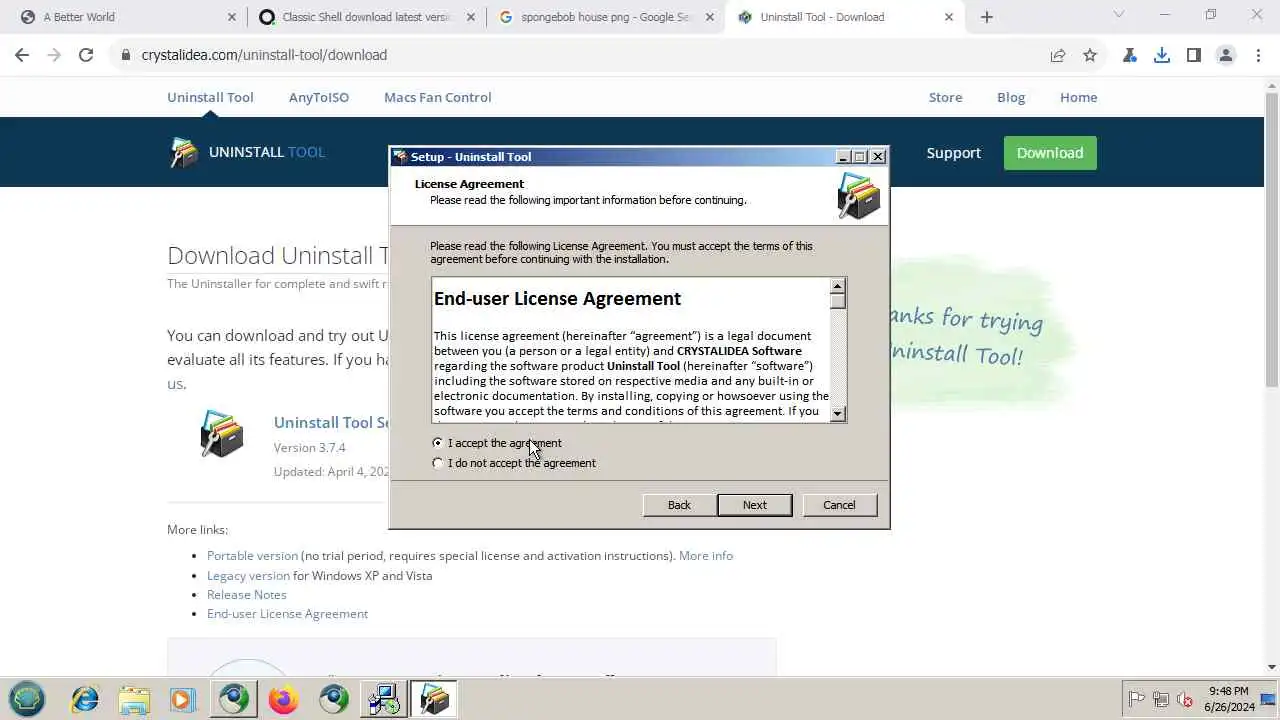Open the Support page link
This screenshot has width=1280, height=720.
coord(953,153)
